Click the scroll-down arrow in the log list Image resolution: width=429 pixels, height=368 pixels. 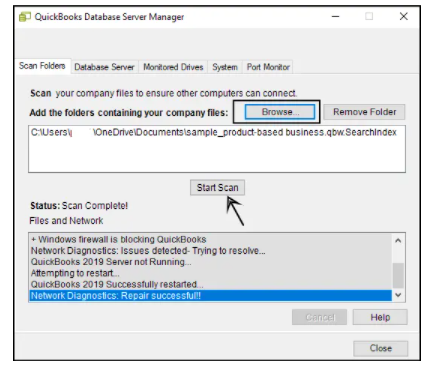[x=398, y=295]
